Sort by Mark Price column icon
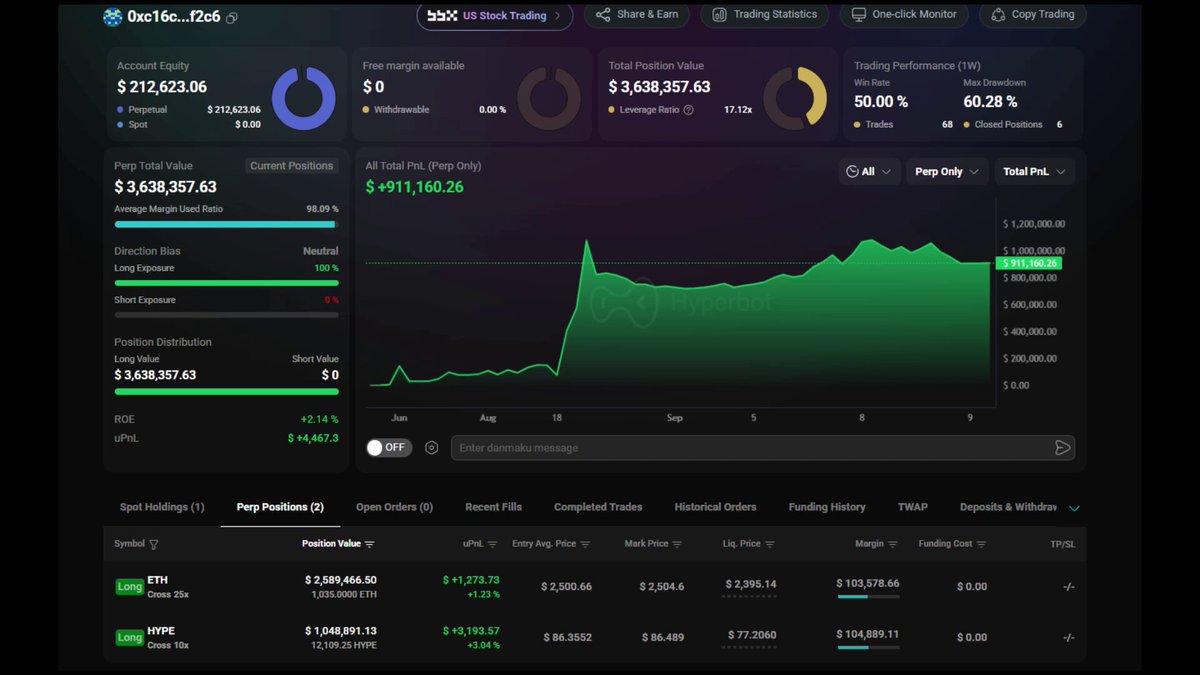 click(x=677, y=544)
